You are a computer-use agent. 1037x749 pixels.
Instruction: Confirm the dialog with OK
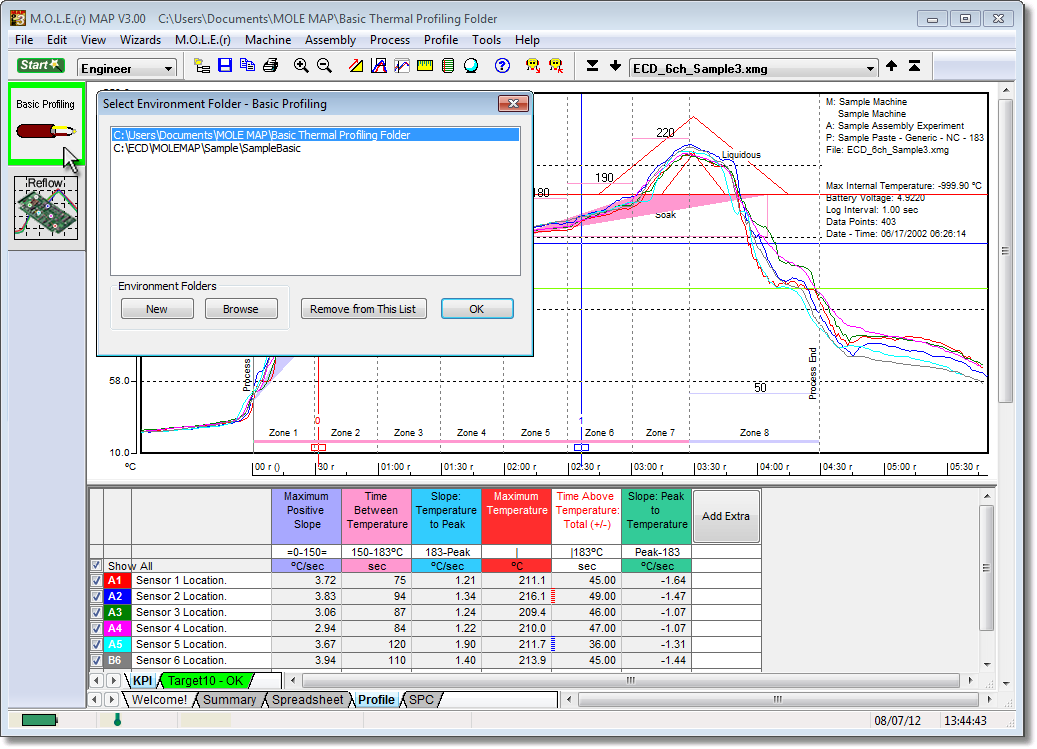point(477,309)
